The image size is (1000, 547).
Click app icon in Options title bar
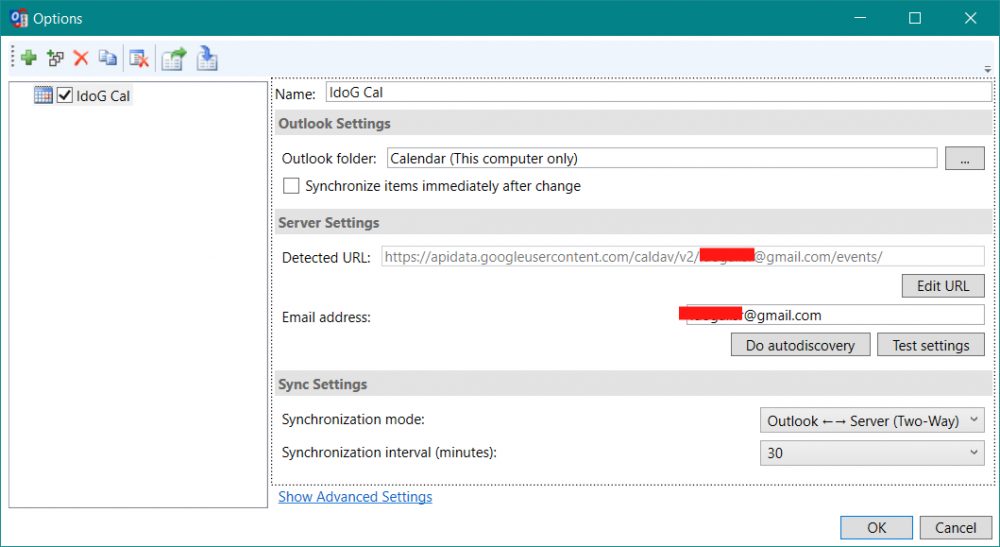pyautogui.click(x=19, y=18)
